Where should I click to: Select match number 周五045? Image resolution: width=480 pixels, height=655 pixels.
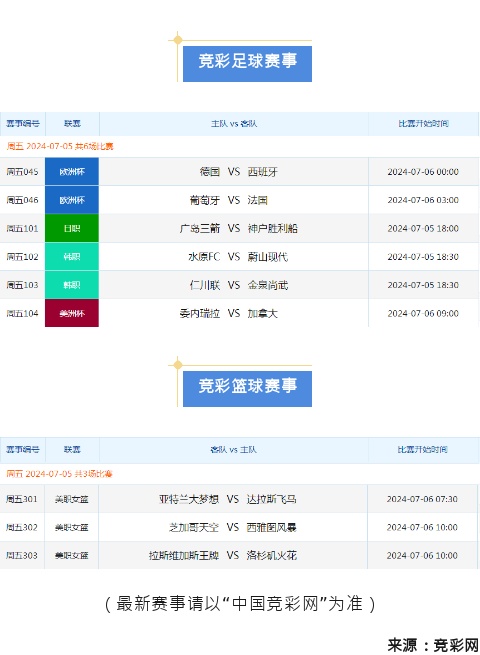pyautogui.click(x=22, y=172)
